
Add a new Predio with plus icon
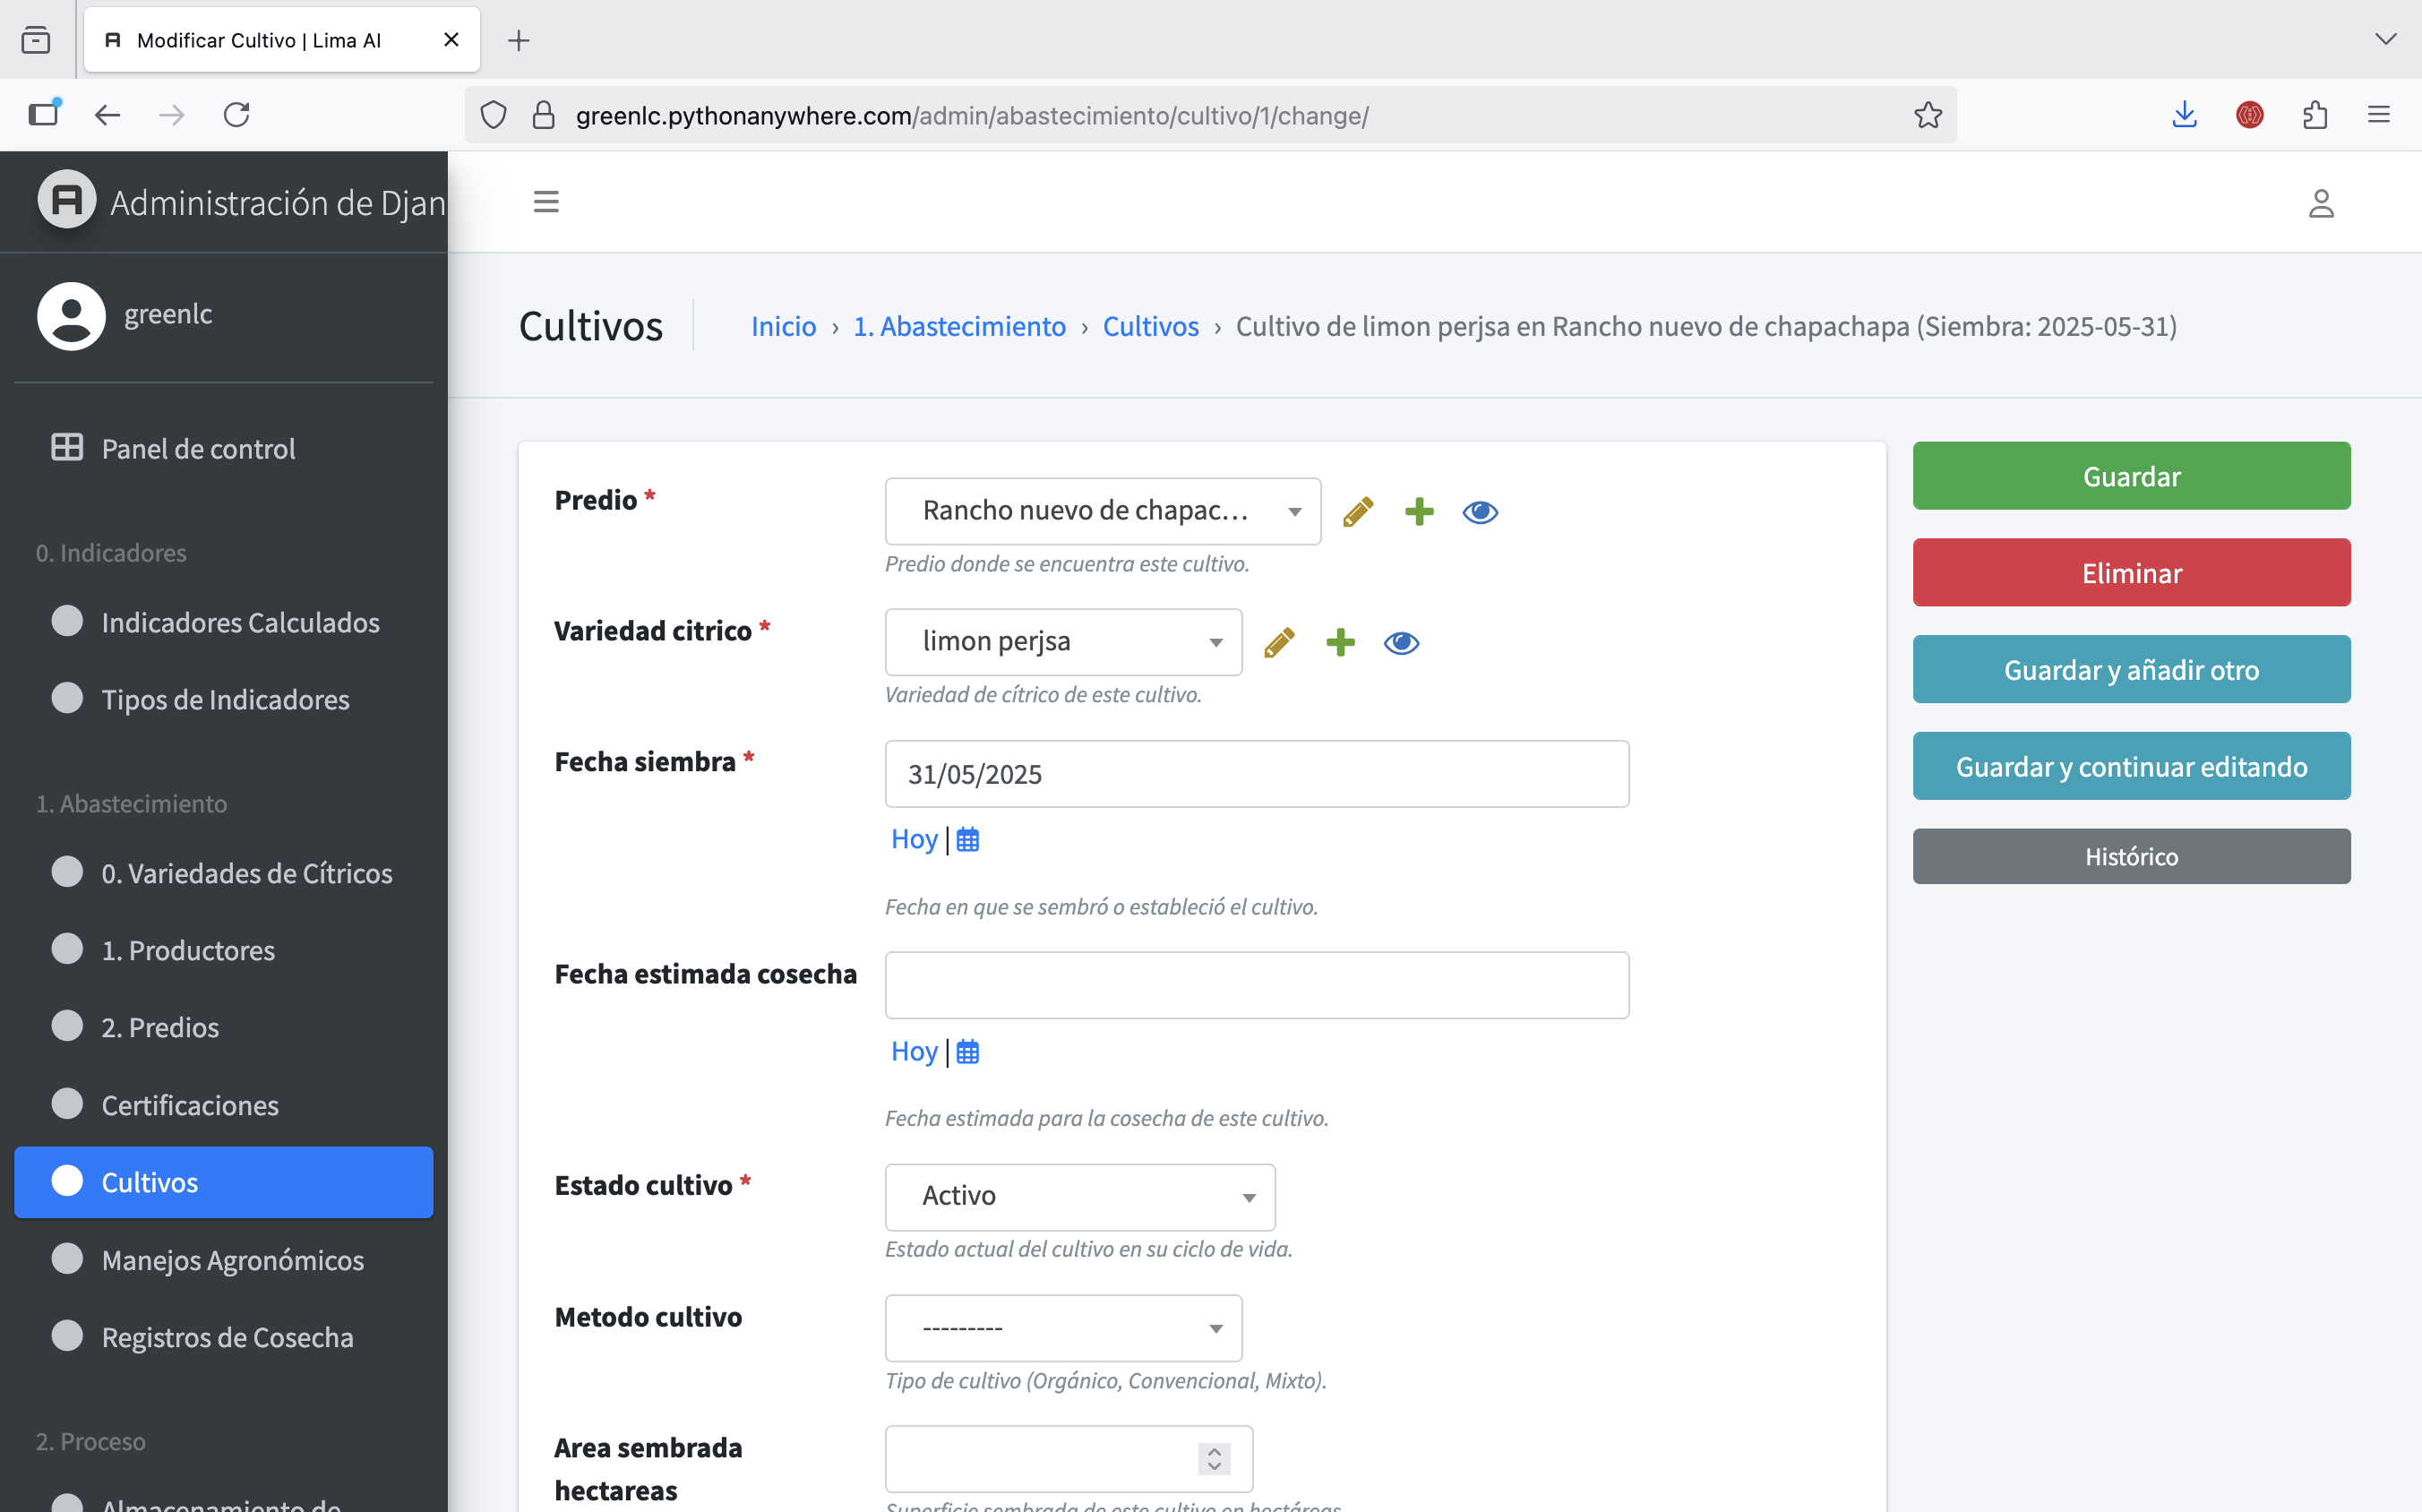(1418, 512)
